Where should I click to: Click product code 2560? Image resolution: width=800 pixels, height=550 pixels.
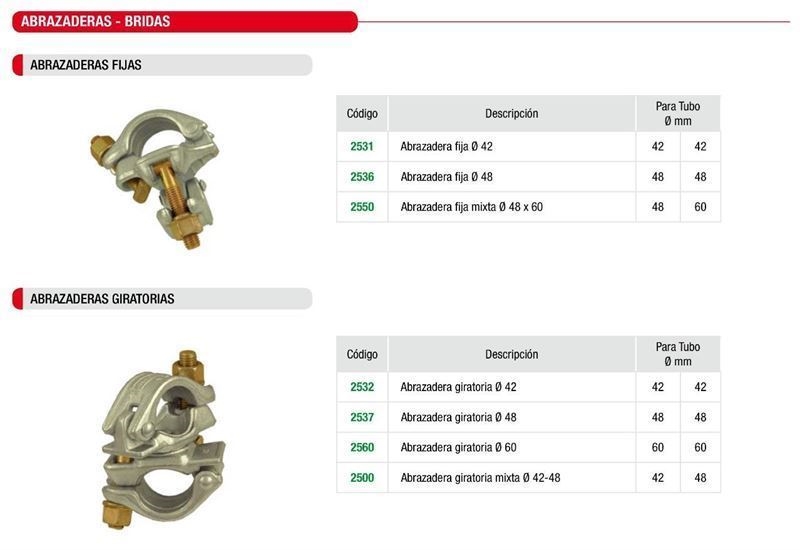(x=362, y=447)
